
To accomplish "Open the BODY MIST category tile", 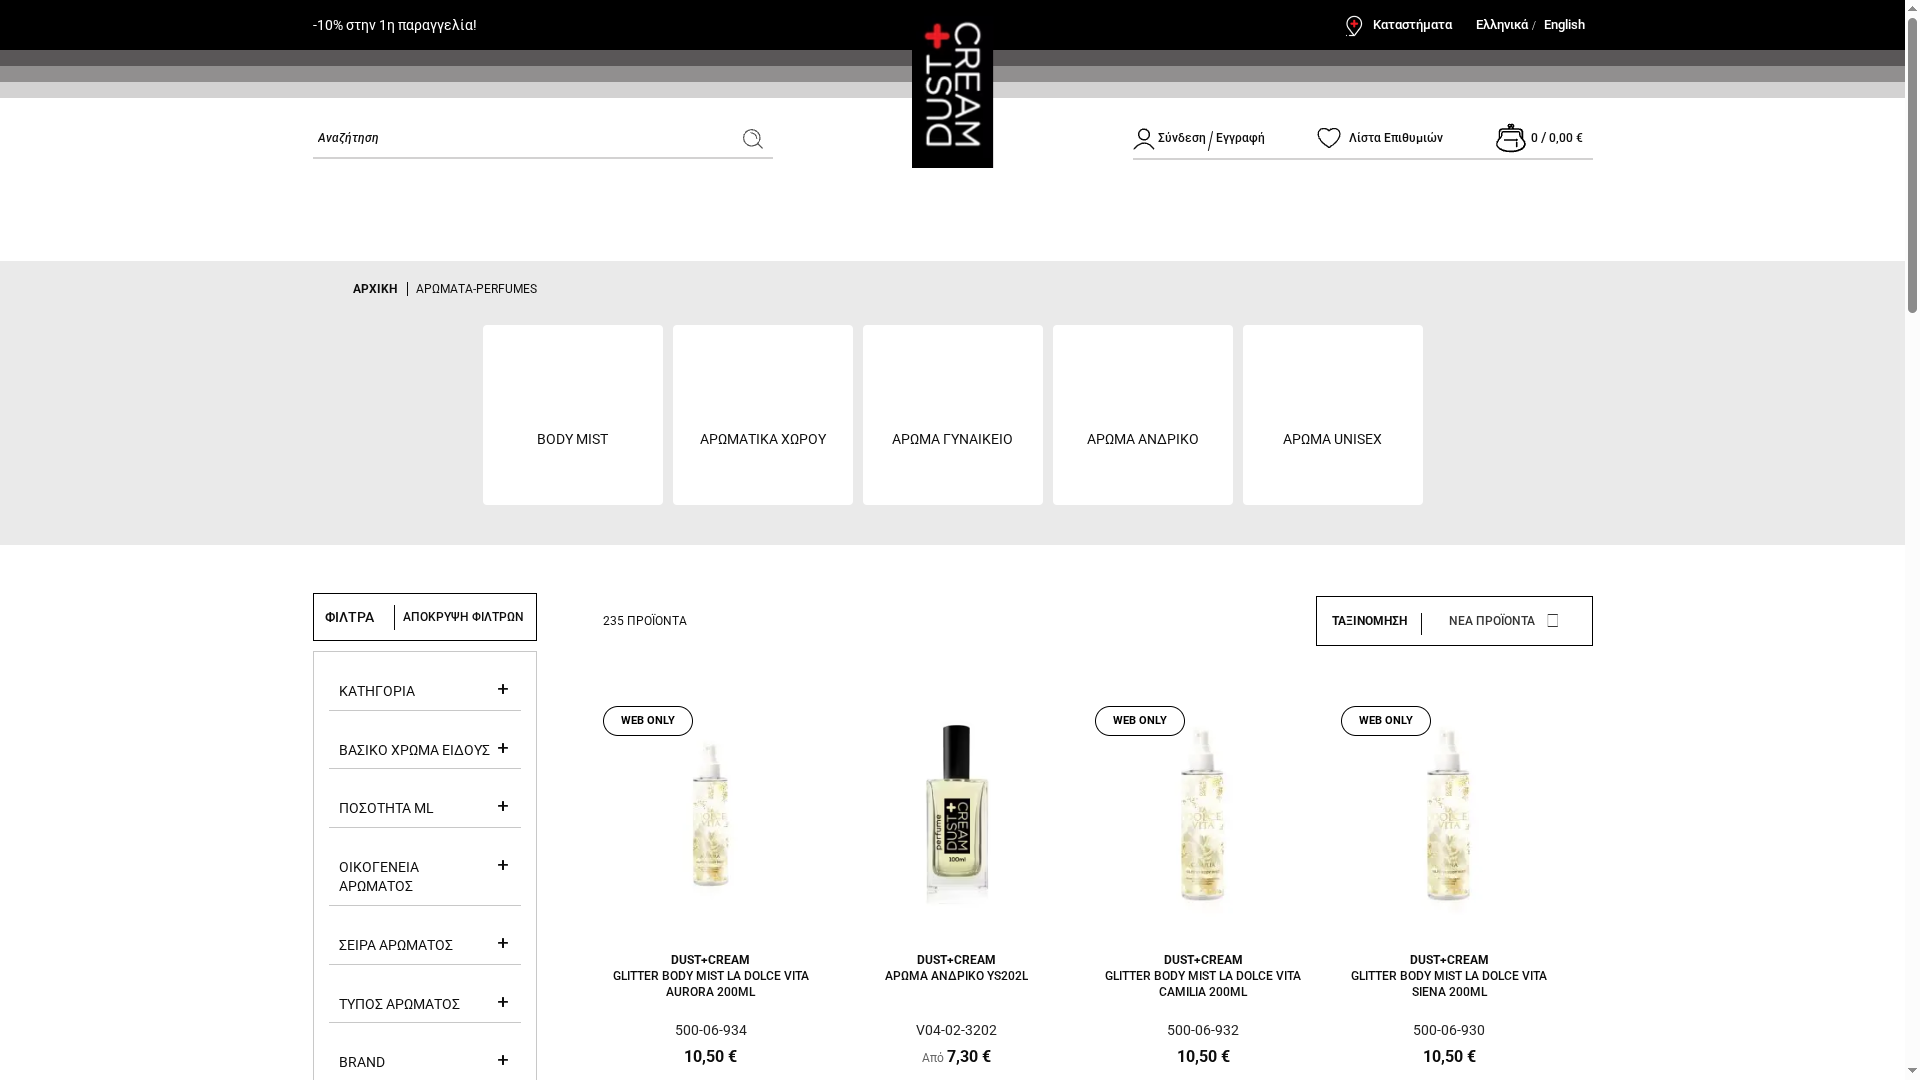I will click(572, 415).
